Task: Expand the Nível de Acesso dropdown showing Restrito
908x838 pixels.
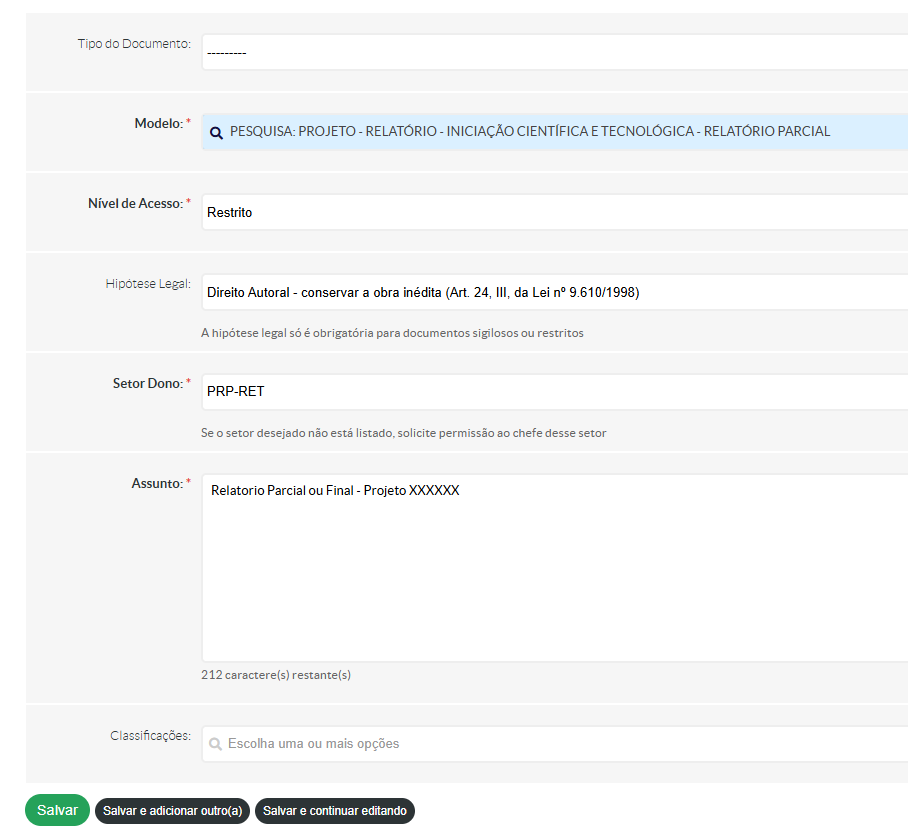Action: tap(554, 212)
